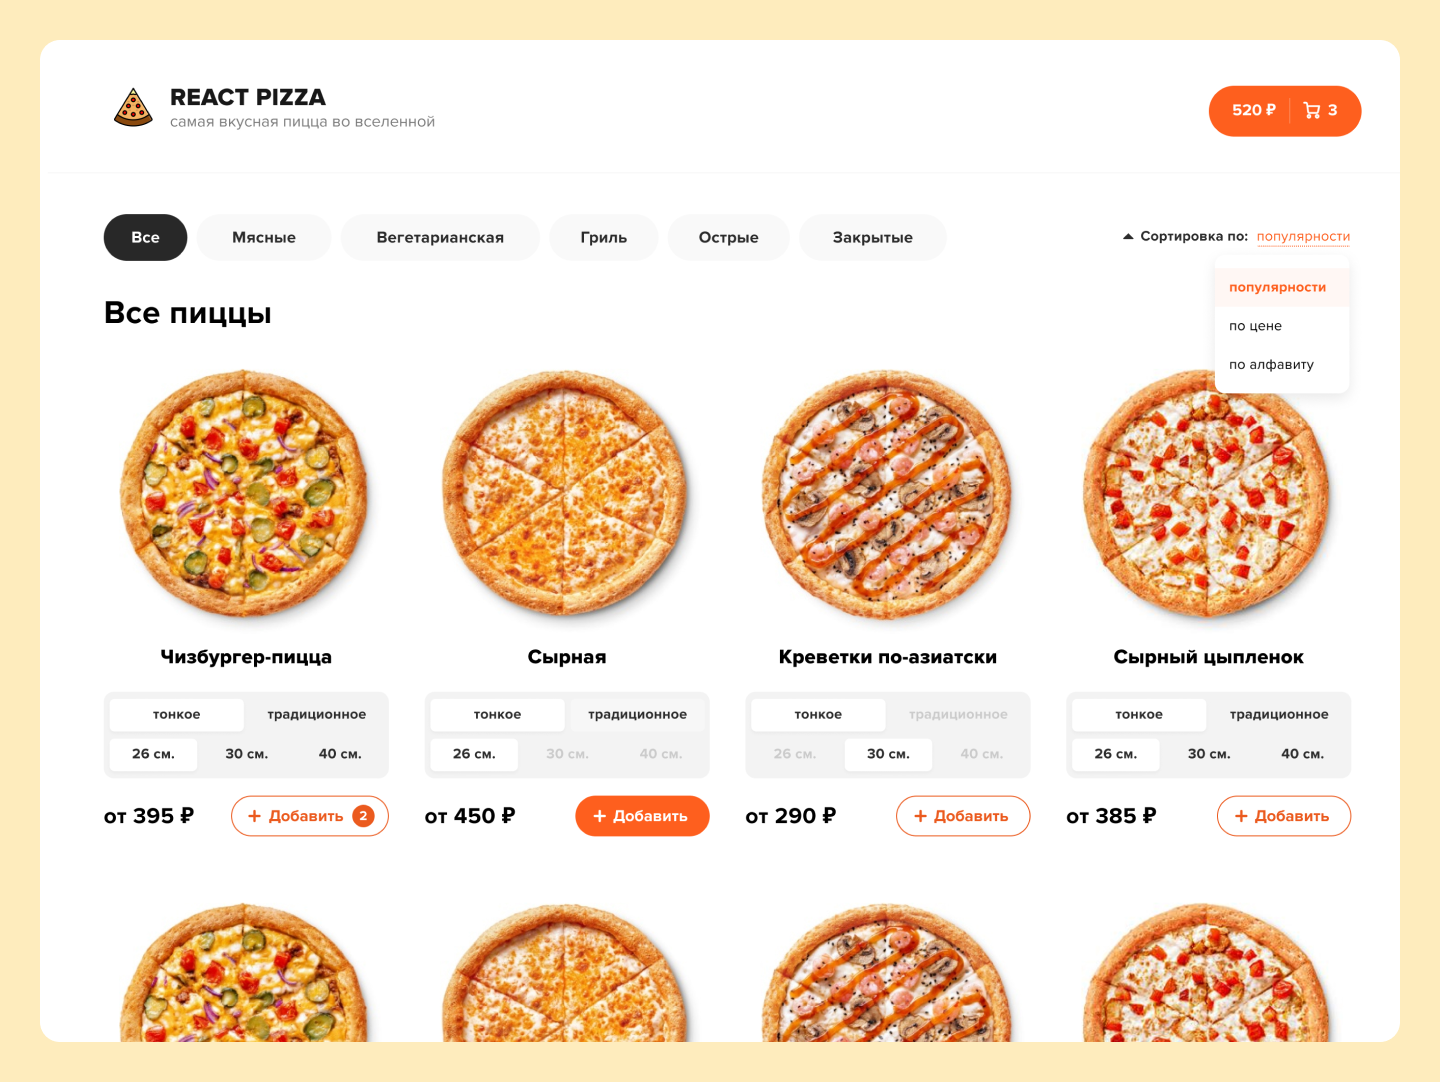Open the популярности sort dropdown link
Screen dimensions: 1440x1082
pyautogui.click(x=1303, y=237)
